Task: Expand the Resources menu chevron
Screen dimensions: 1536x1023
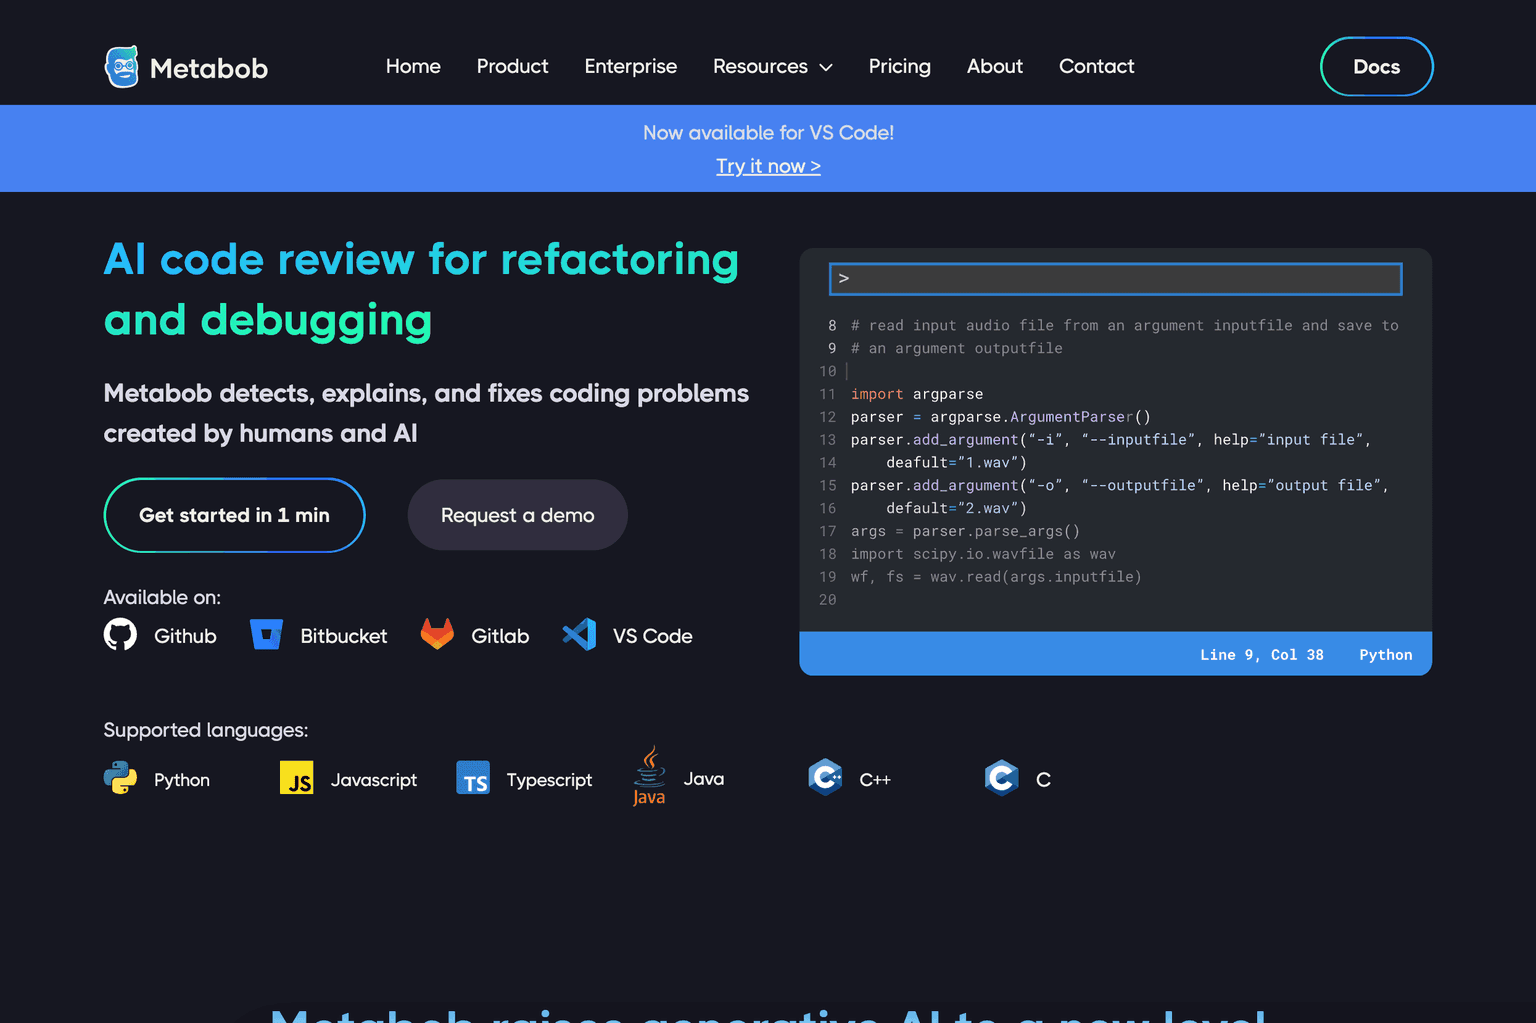Action: coord(826,67)
